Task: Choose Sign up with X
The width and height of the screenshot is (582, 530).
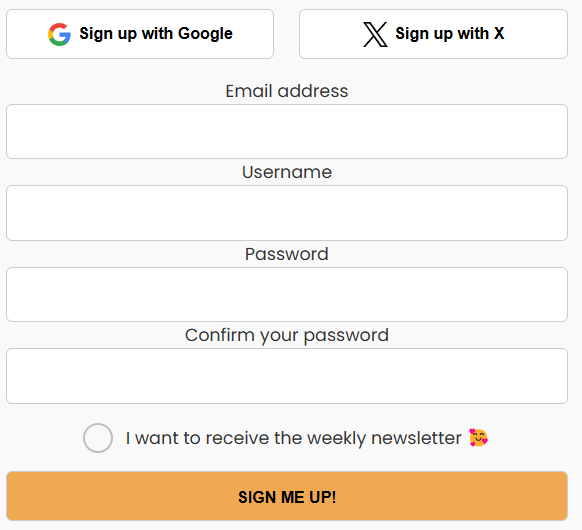Action: (x=434, y=34)
